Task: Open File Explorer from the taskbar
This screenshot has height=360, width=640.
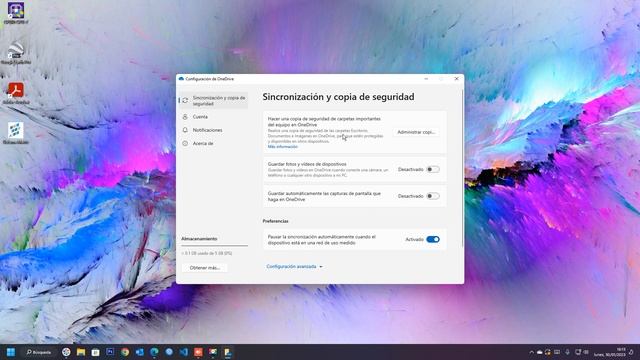Action: click(81, 352)
